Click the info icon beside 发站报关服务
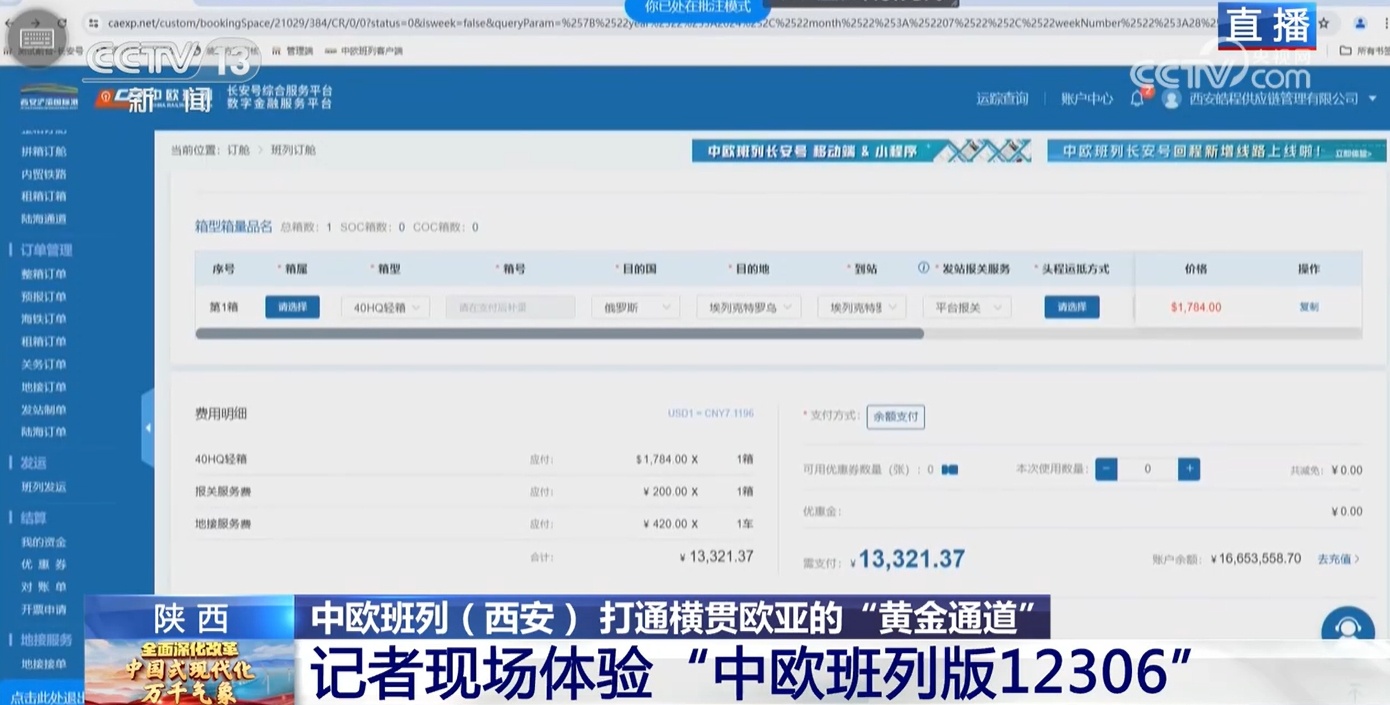The width and height of the screenshot is (1390, 705). (922, 267)
